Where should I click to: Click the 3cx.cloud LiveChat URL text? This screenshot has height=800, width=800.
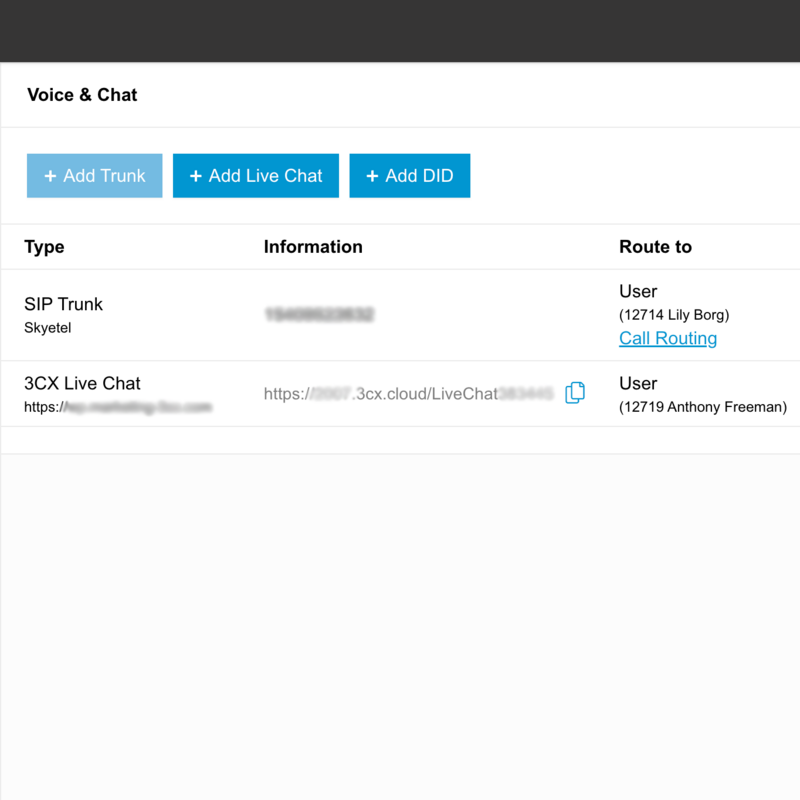[408, 394]
